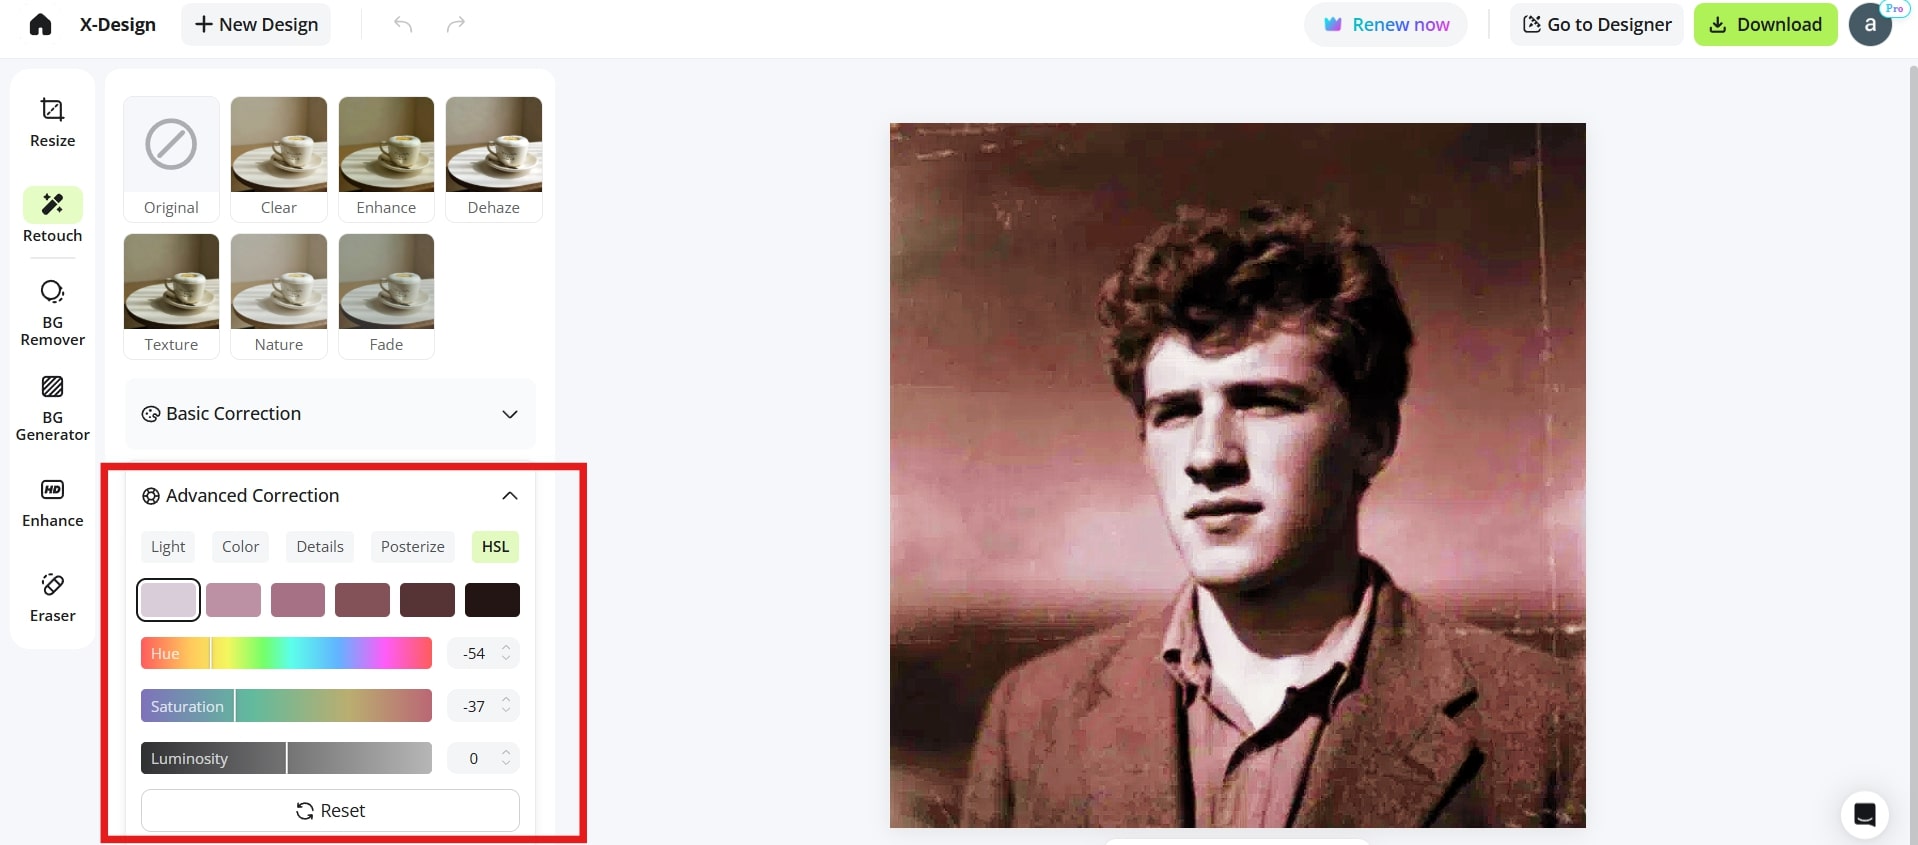Viewport: 1918px width, 845px height.
Task: Select the Retouch magic wand tool
Action: (52, 215)
